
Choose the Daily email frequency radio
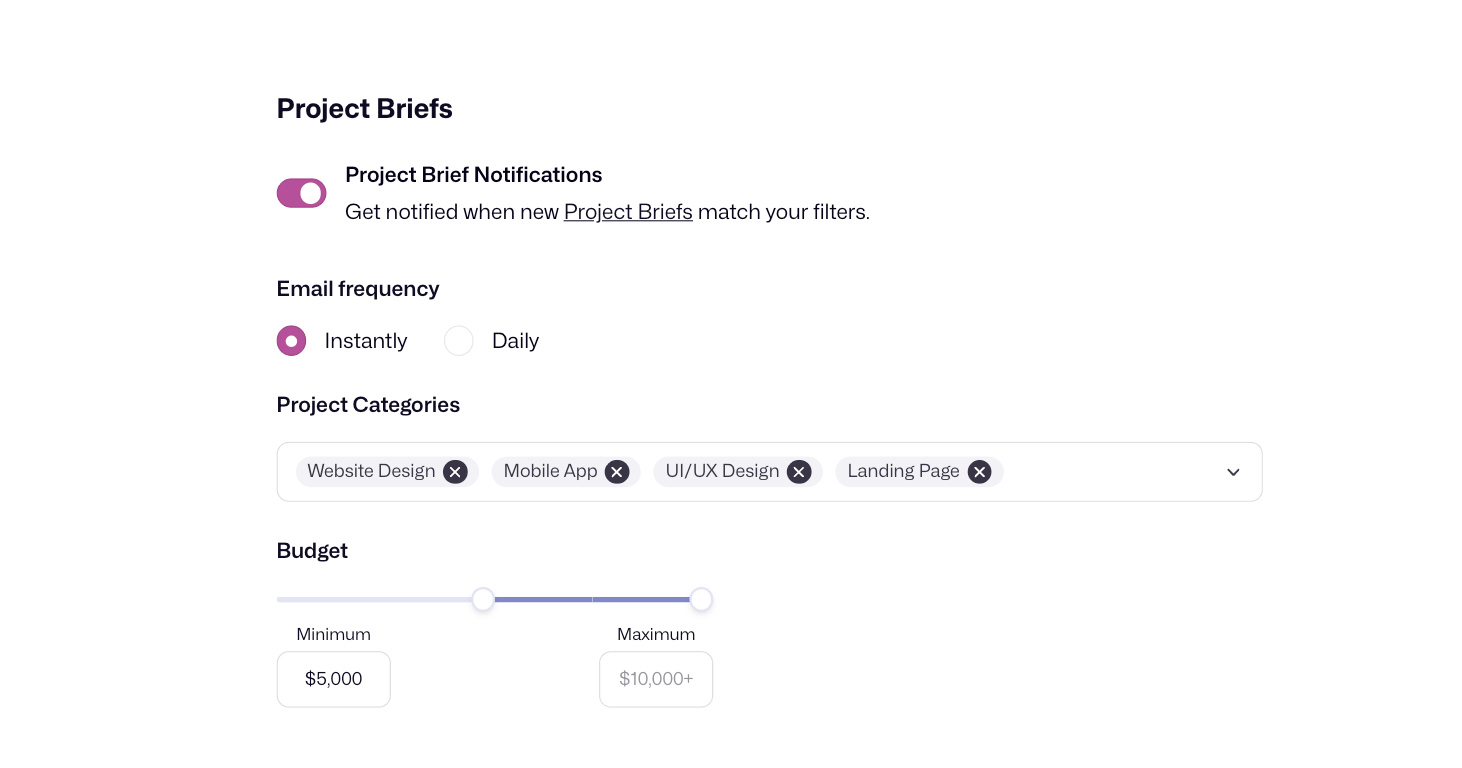click(x=458, y=341)
